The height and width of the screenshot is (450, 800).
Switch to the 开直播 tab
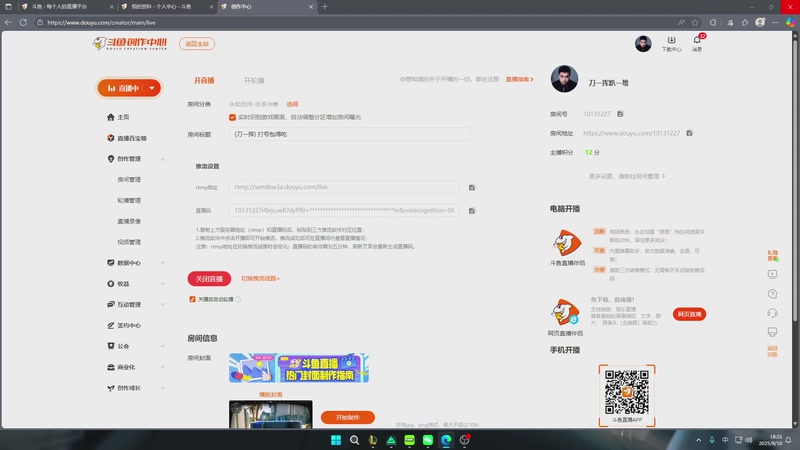click(204, 81)
